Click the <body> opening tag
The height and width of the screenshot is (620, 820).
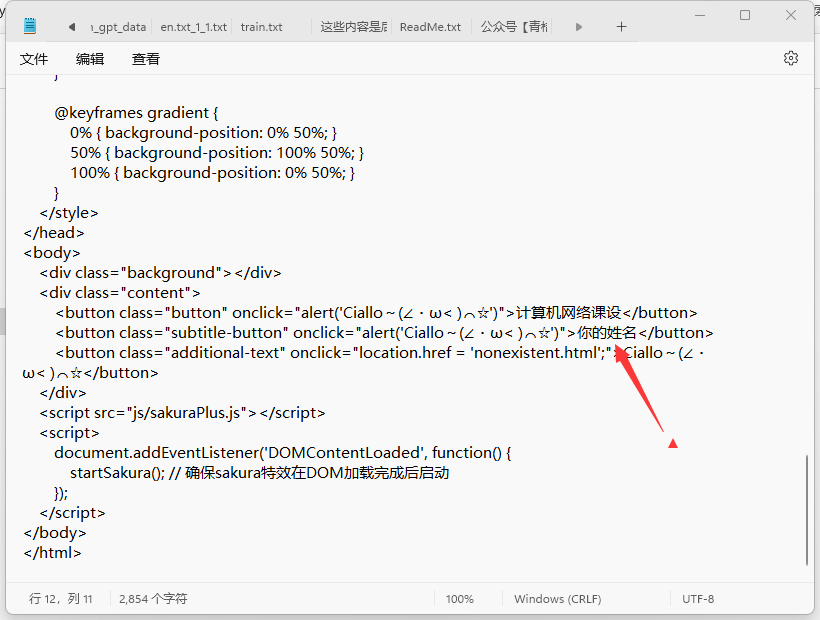(x=52, y=253)
